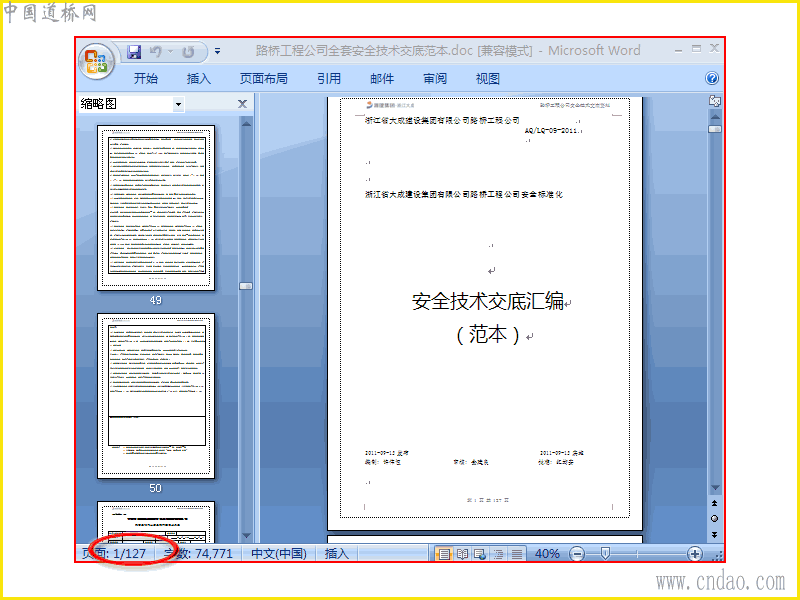Close the 缩略图 thumbnail pane

pos(242,104)
